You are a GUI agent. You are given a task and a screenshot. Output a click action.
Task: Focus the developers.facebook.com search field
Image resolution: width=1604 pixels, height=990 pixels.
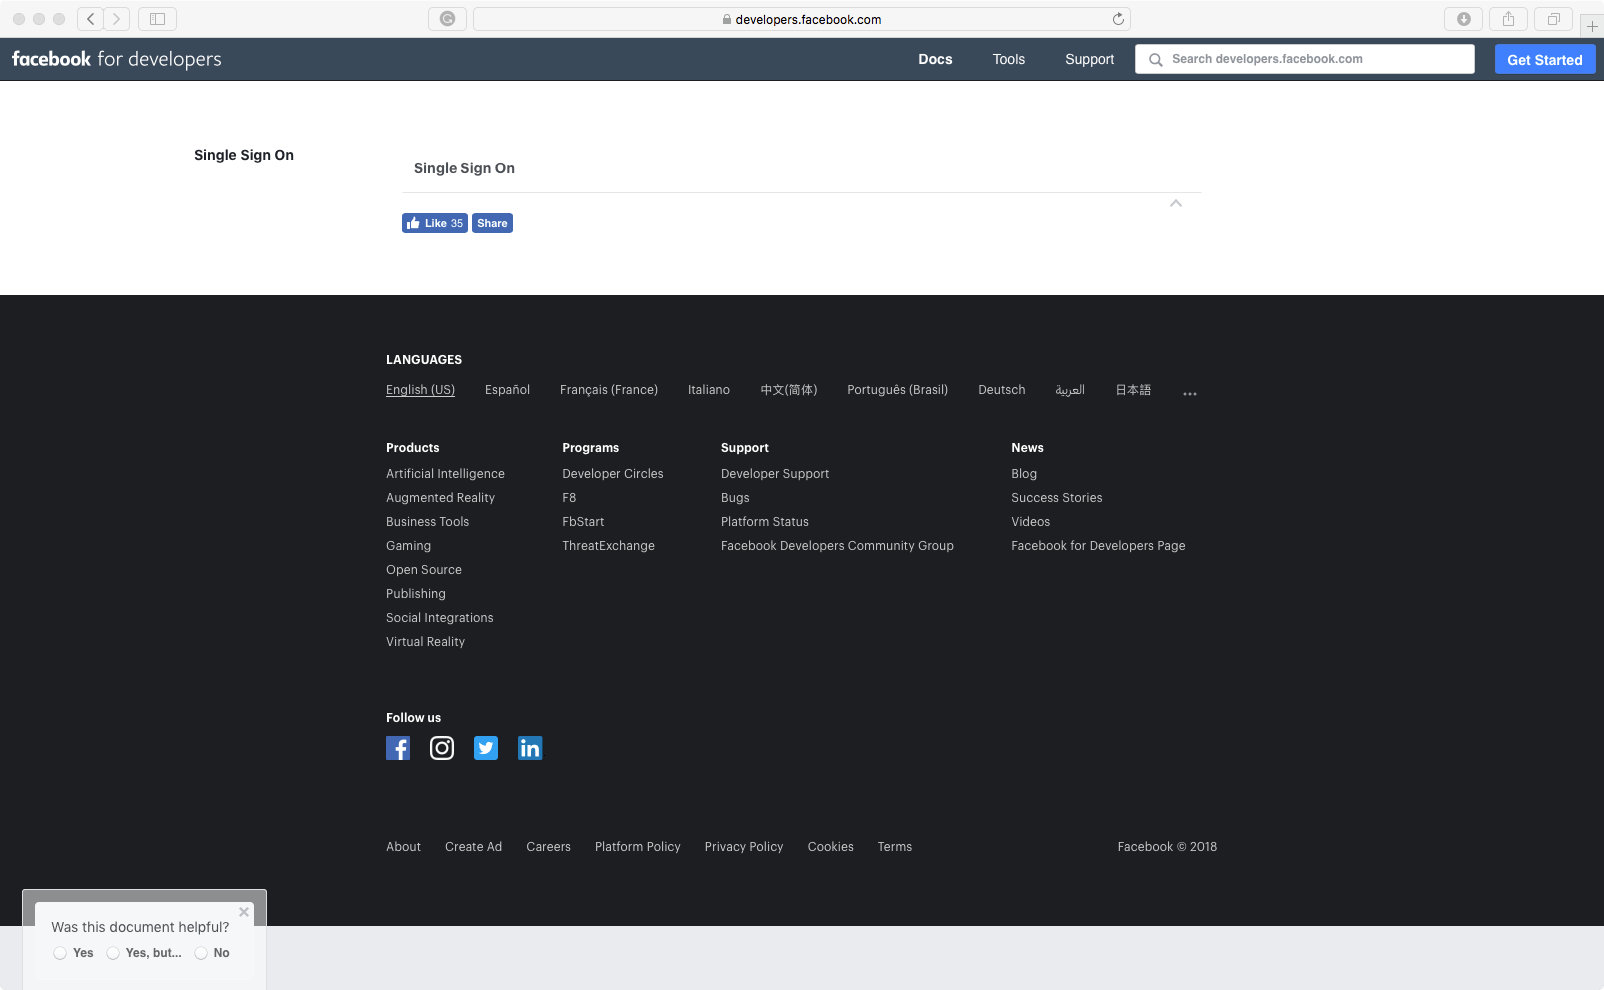(x=1305, y=59)
